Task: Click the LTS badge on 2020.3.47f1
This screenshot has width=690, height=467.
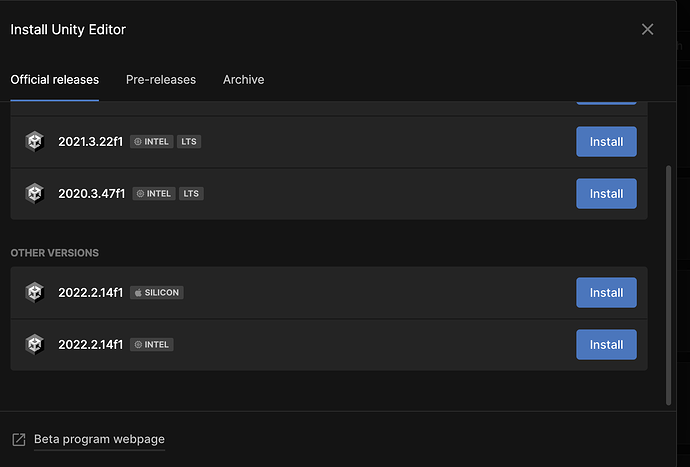Action: click(x=191, y=194)
